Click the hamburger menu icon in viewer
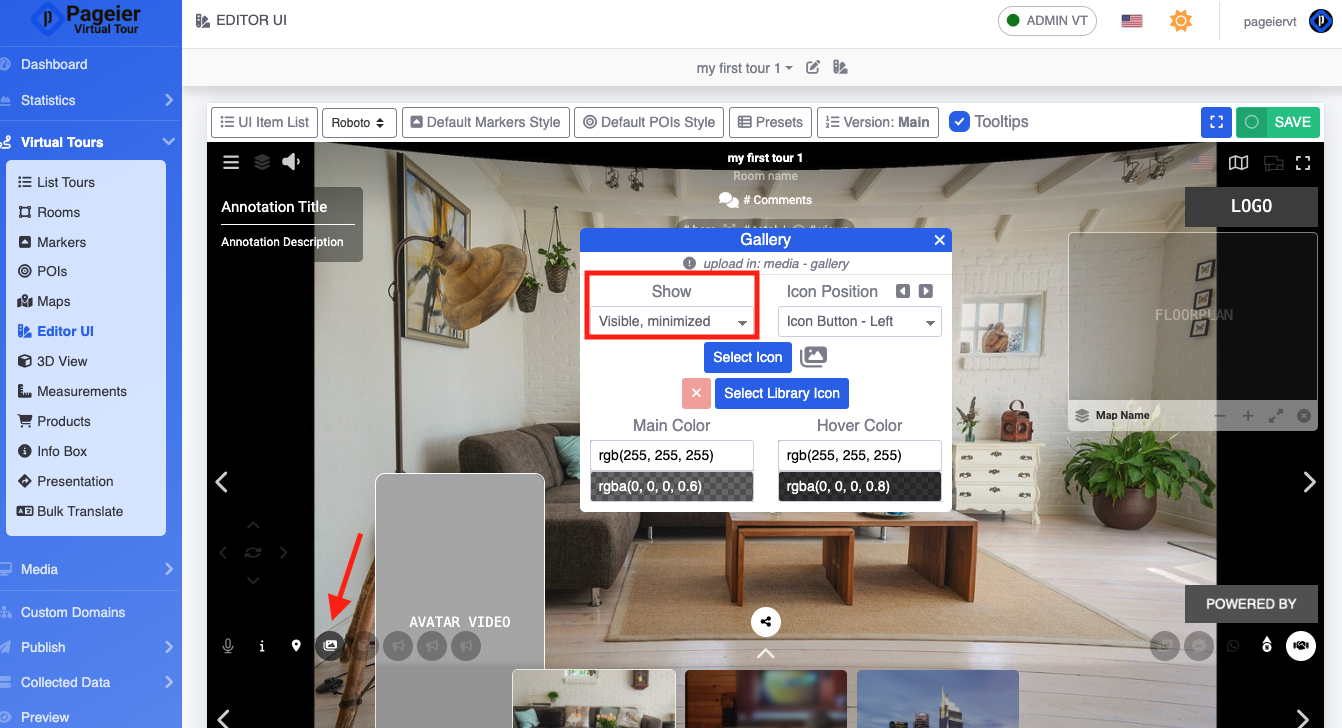The image size is (1342, 728). [231, 162]
